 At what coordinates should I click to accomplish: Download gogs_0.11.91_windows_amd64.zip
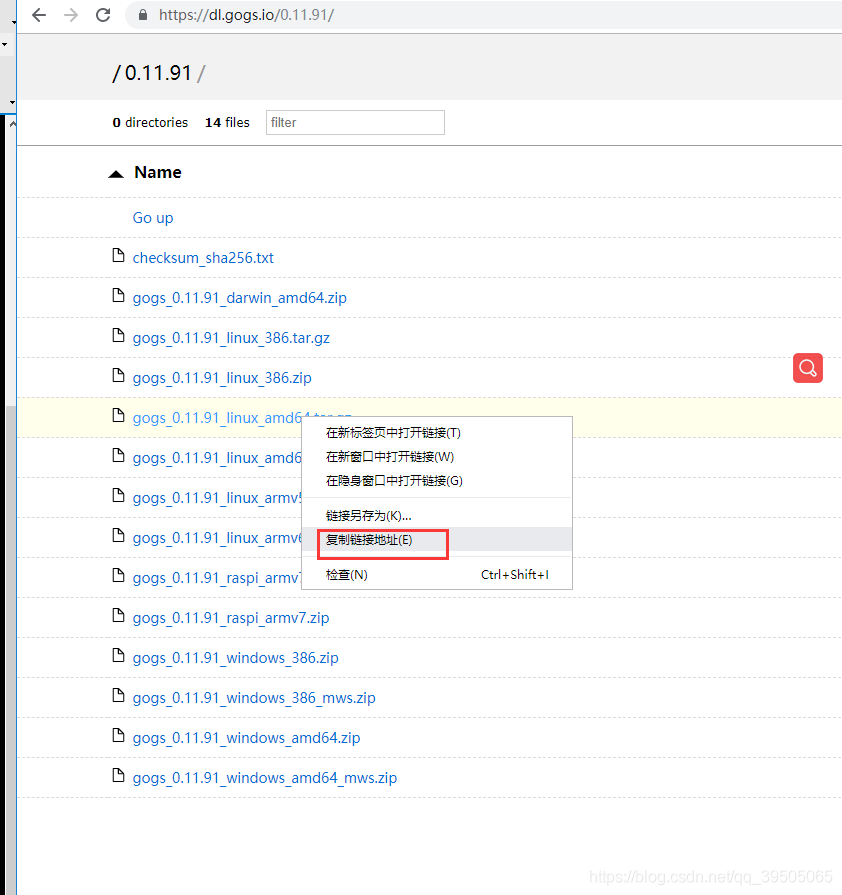point(247,737)
